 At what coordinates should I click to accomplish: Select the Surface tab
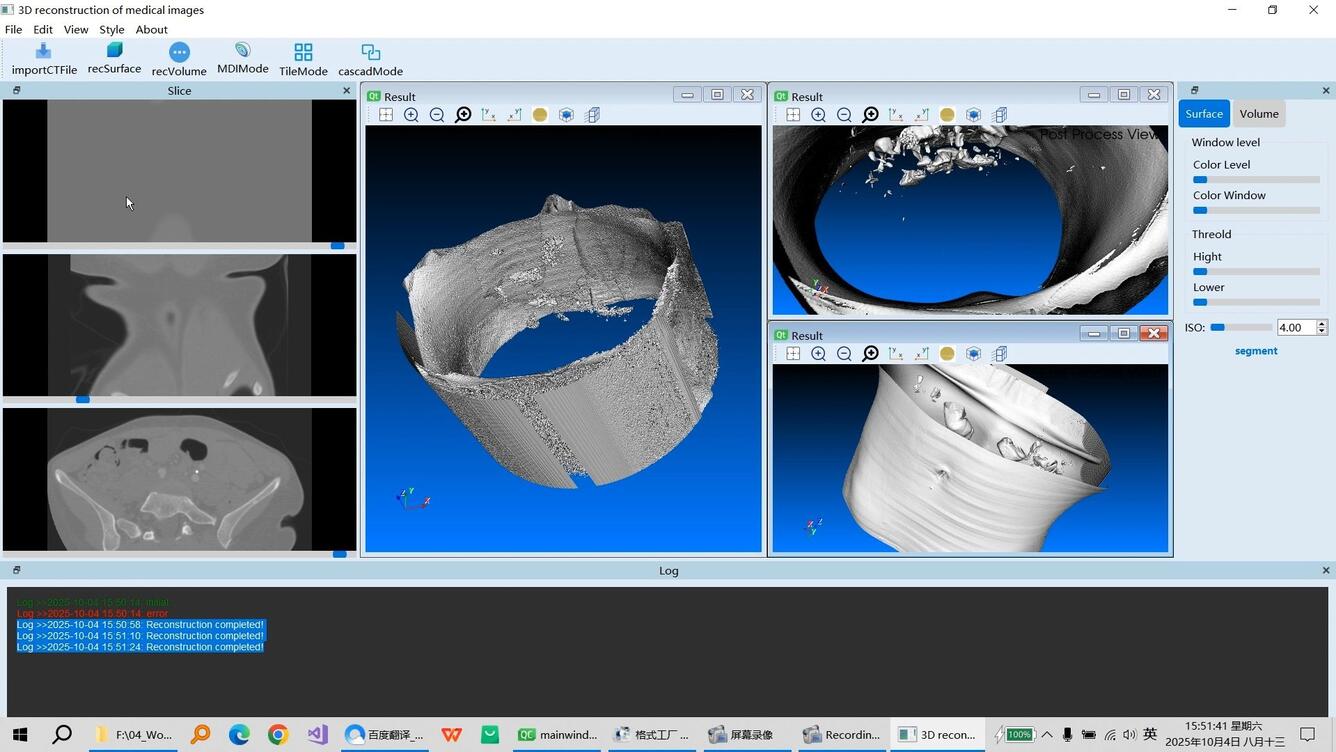1204,114
